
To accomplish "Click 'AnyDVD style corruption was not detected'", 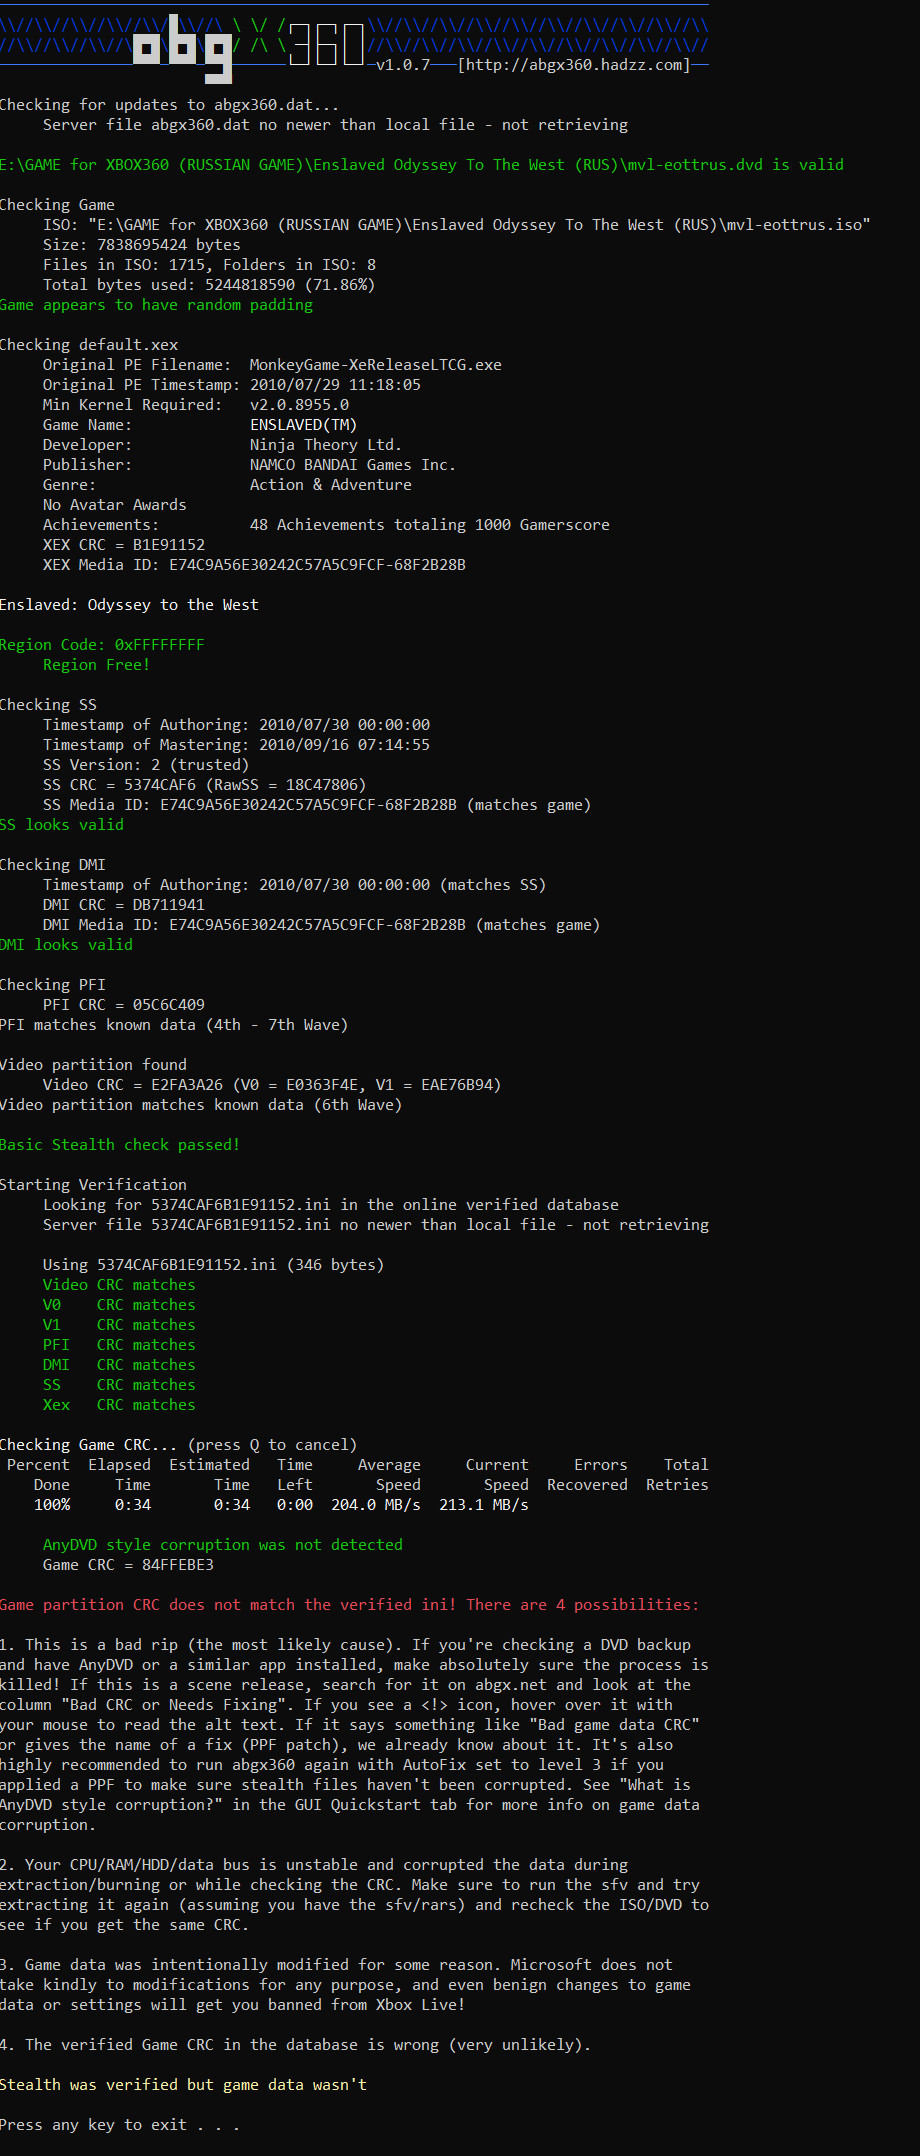I will (x=223, y=1545).
